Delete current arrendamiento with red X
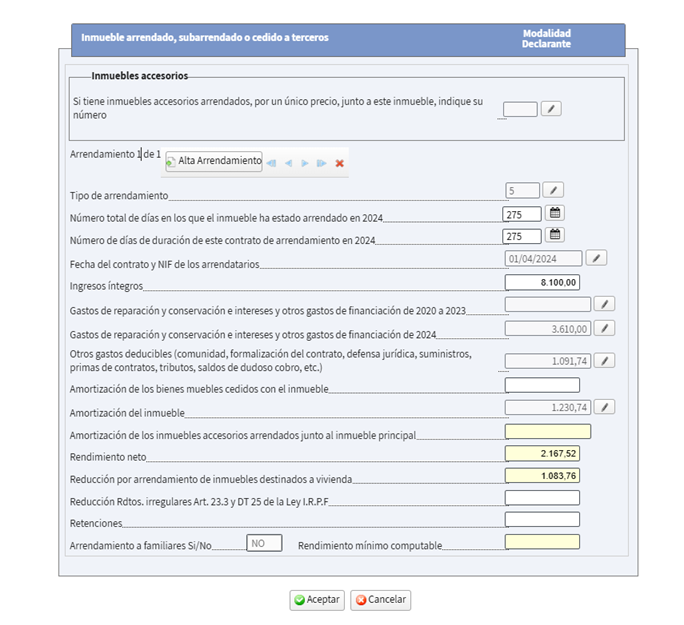684x625 pixels. tap(340, 163)
